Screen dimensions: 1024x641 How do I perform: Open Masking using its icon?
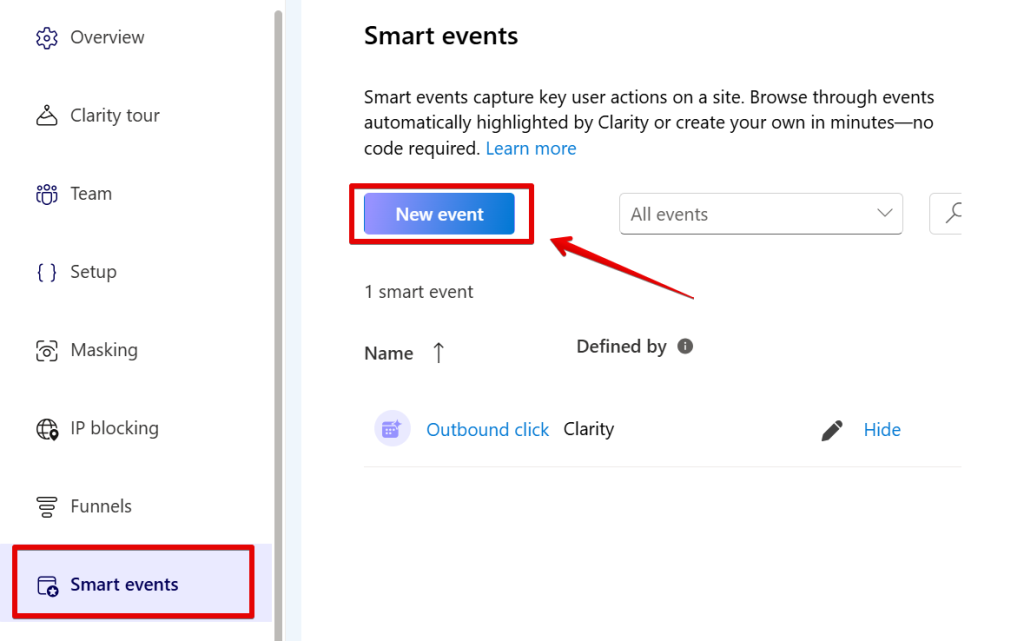[46, 351]
